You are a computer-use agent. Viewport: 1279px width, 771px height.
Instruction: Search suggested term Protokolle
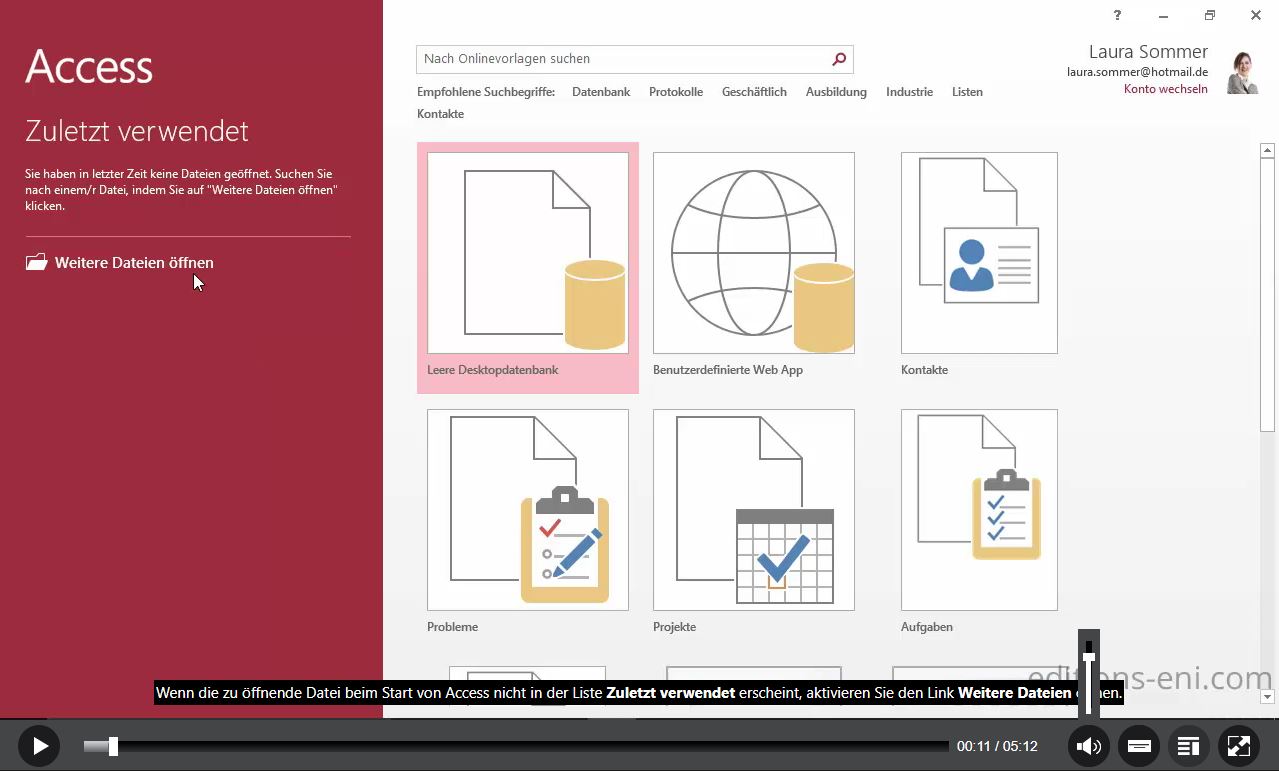click(676, 92)
